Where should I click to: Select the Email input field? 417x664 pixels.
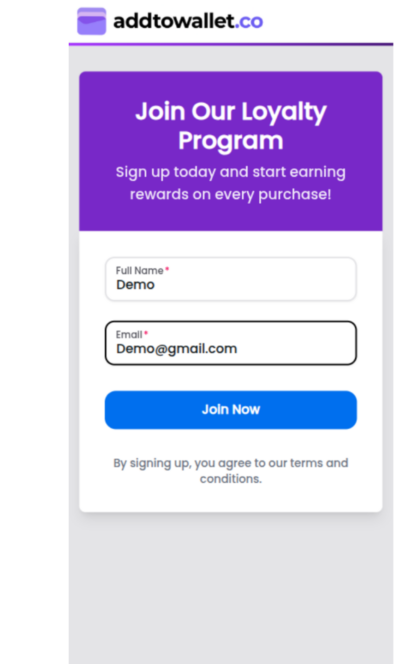pyautogui.click(x=231, y=343)
